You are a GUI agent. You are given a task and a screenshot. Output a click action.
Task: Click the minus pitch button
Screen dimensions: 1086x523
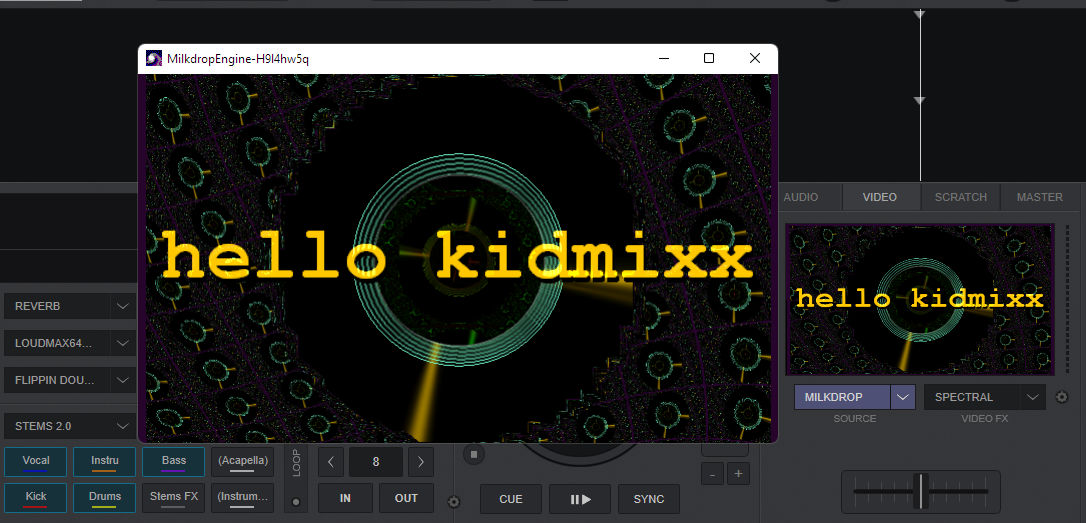712,475
